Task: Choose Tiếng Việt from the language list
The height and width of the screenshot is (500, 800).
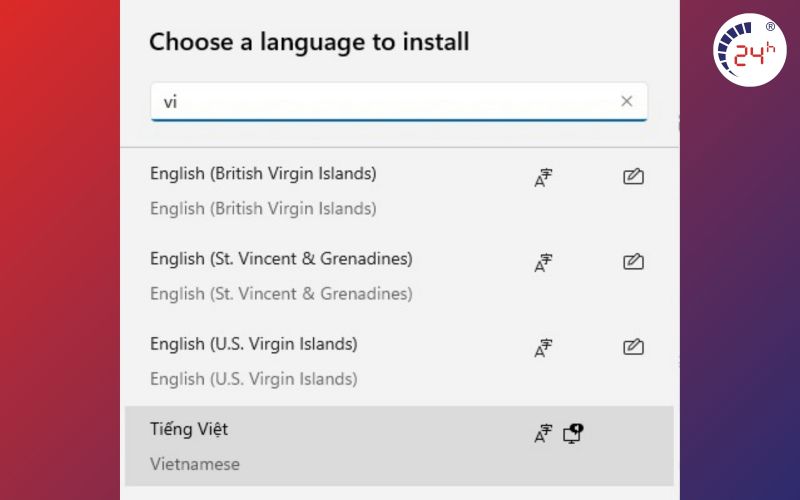Action: (x=399, y=446)
